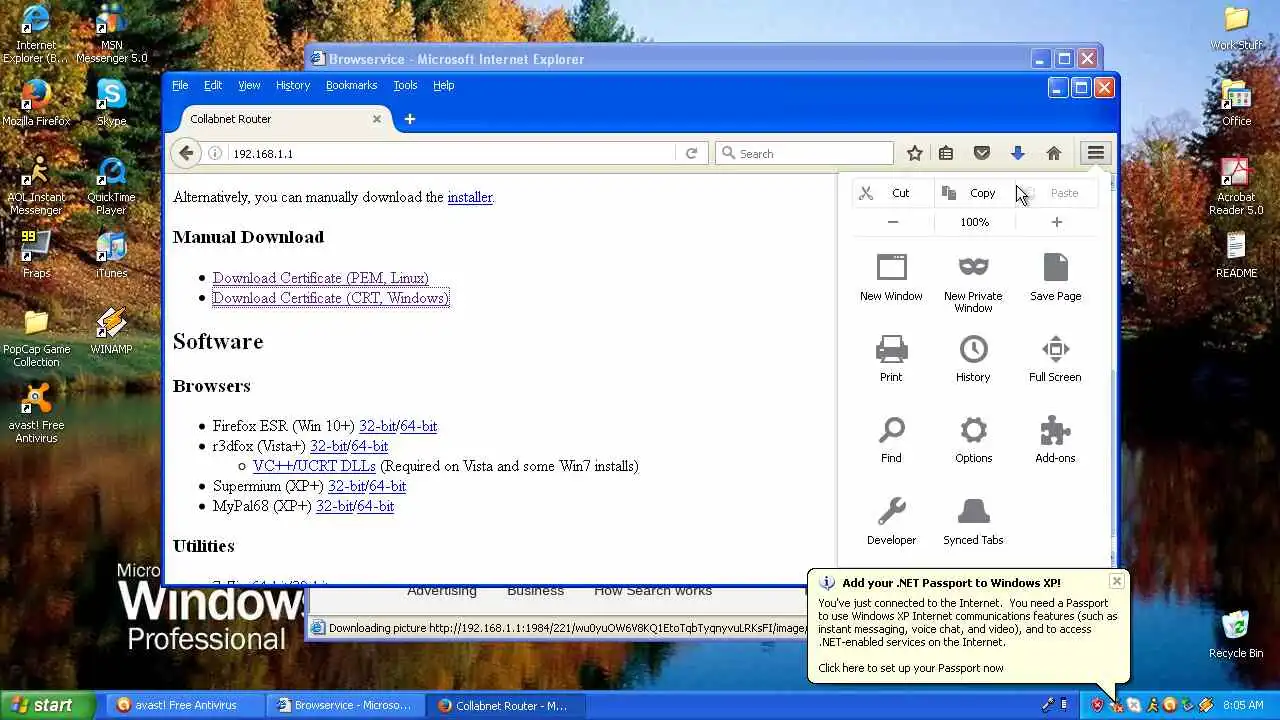This screenshot has height=720, width=1280.
Task: Download MyPal68 32-bit
Action: (334, 506)
